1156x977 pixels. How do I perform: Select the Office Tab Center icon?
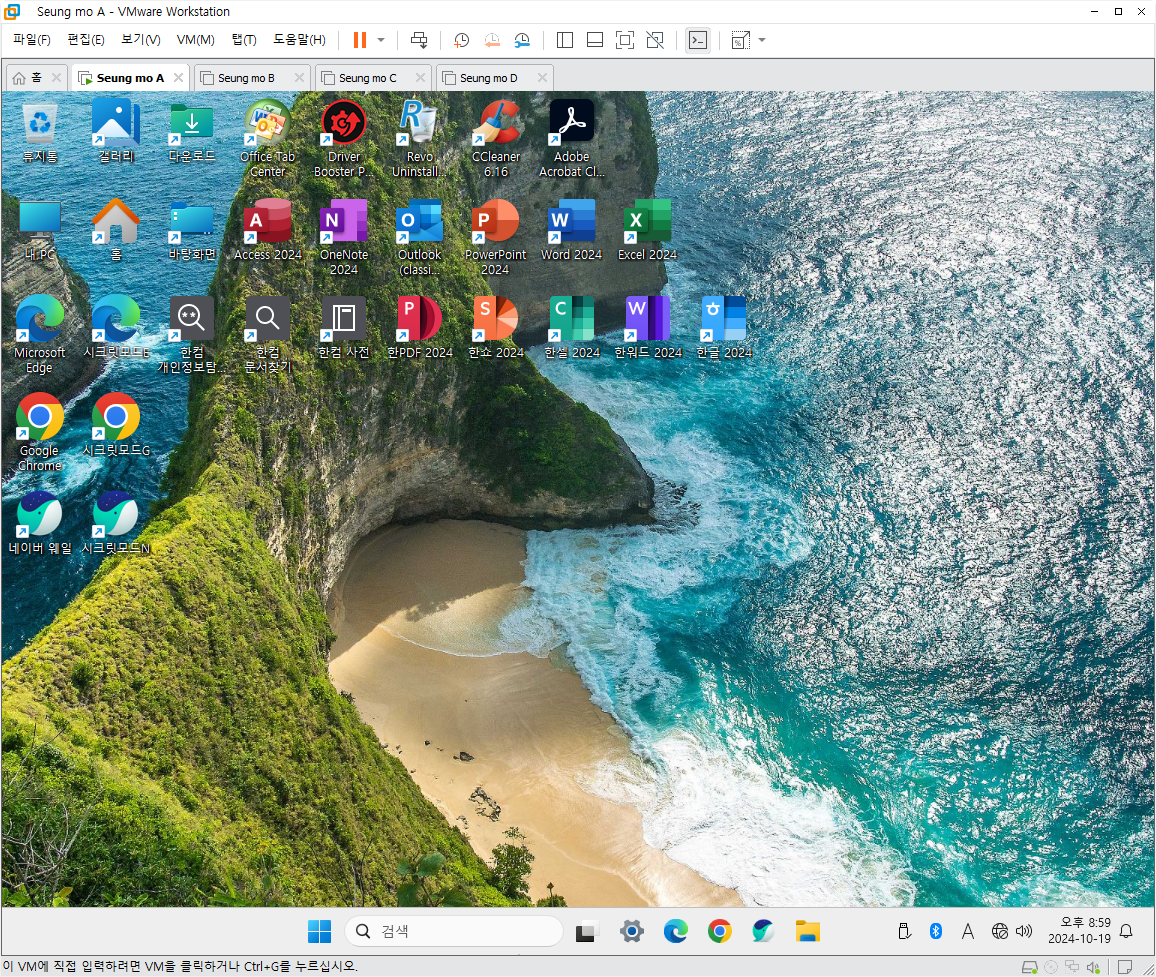click(268, 139)
